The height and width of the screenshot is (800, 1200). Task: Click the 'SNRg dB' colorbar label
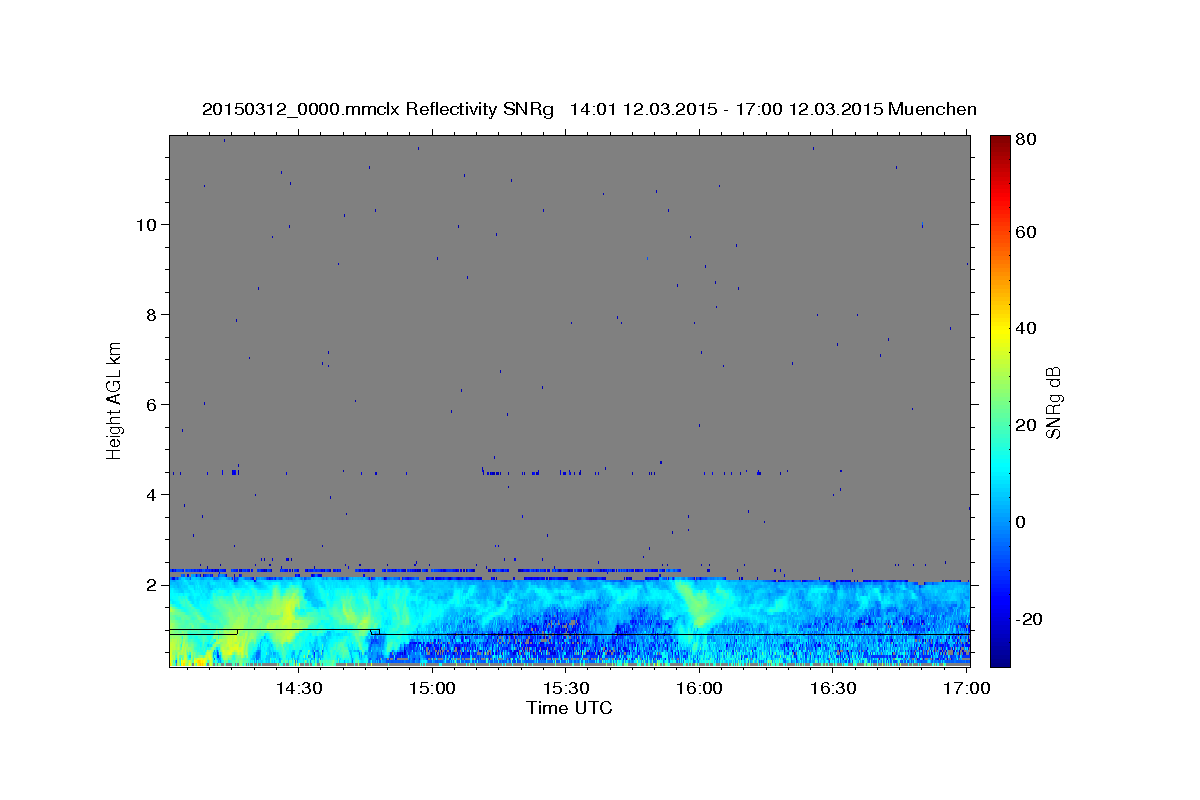1052,402
